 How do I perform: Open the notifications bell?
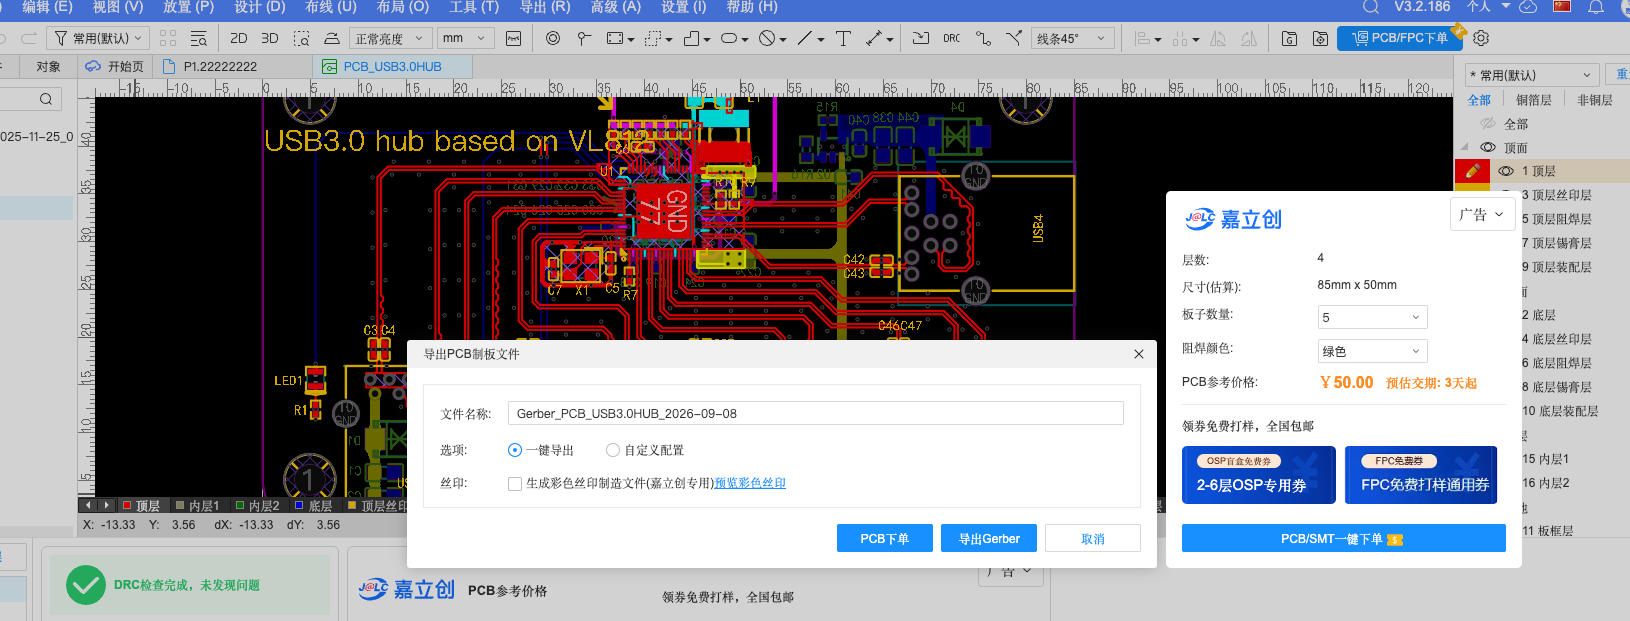[1596, 7]
